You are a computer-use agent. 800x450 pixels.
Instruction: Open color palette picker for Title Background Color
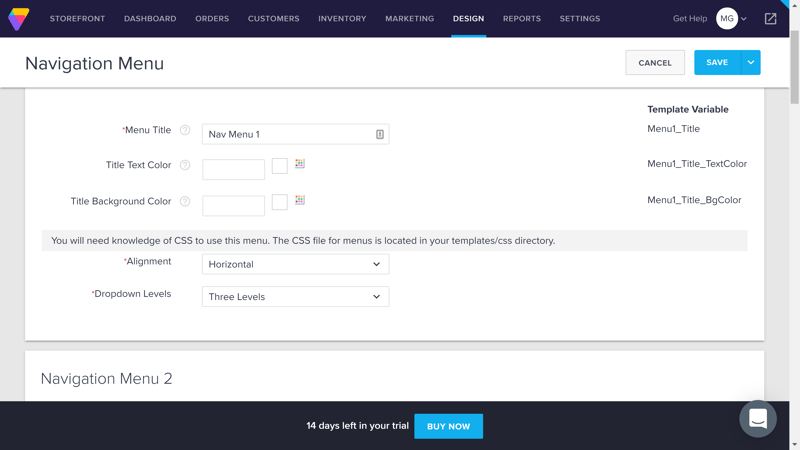(x=300, y=200)
